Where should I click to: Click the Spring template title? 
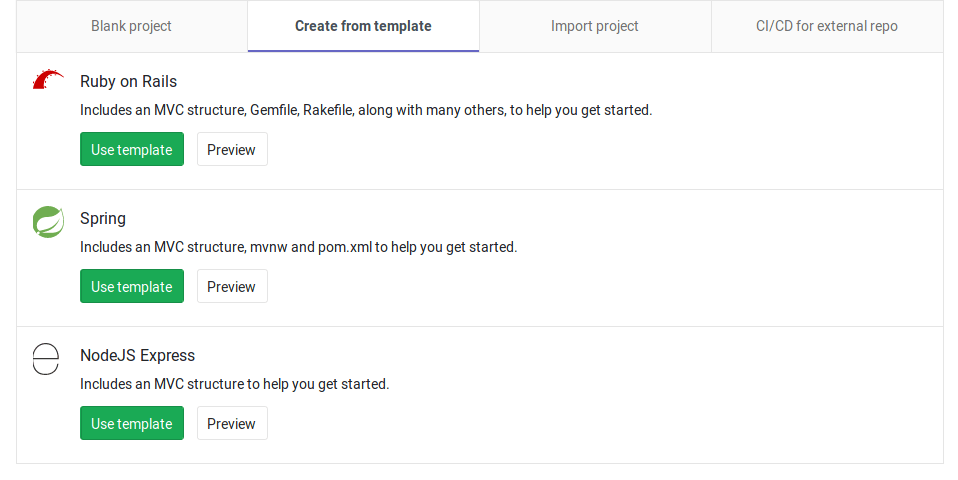103,219
